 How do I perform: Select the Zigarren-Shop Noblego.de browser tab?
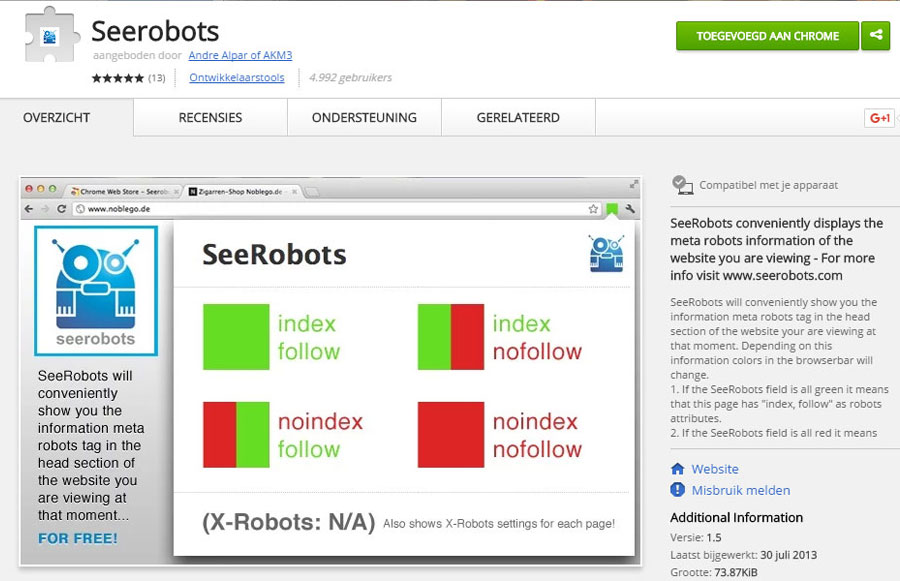point(241,192)
